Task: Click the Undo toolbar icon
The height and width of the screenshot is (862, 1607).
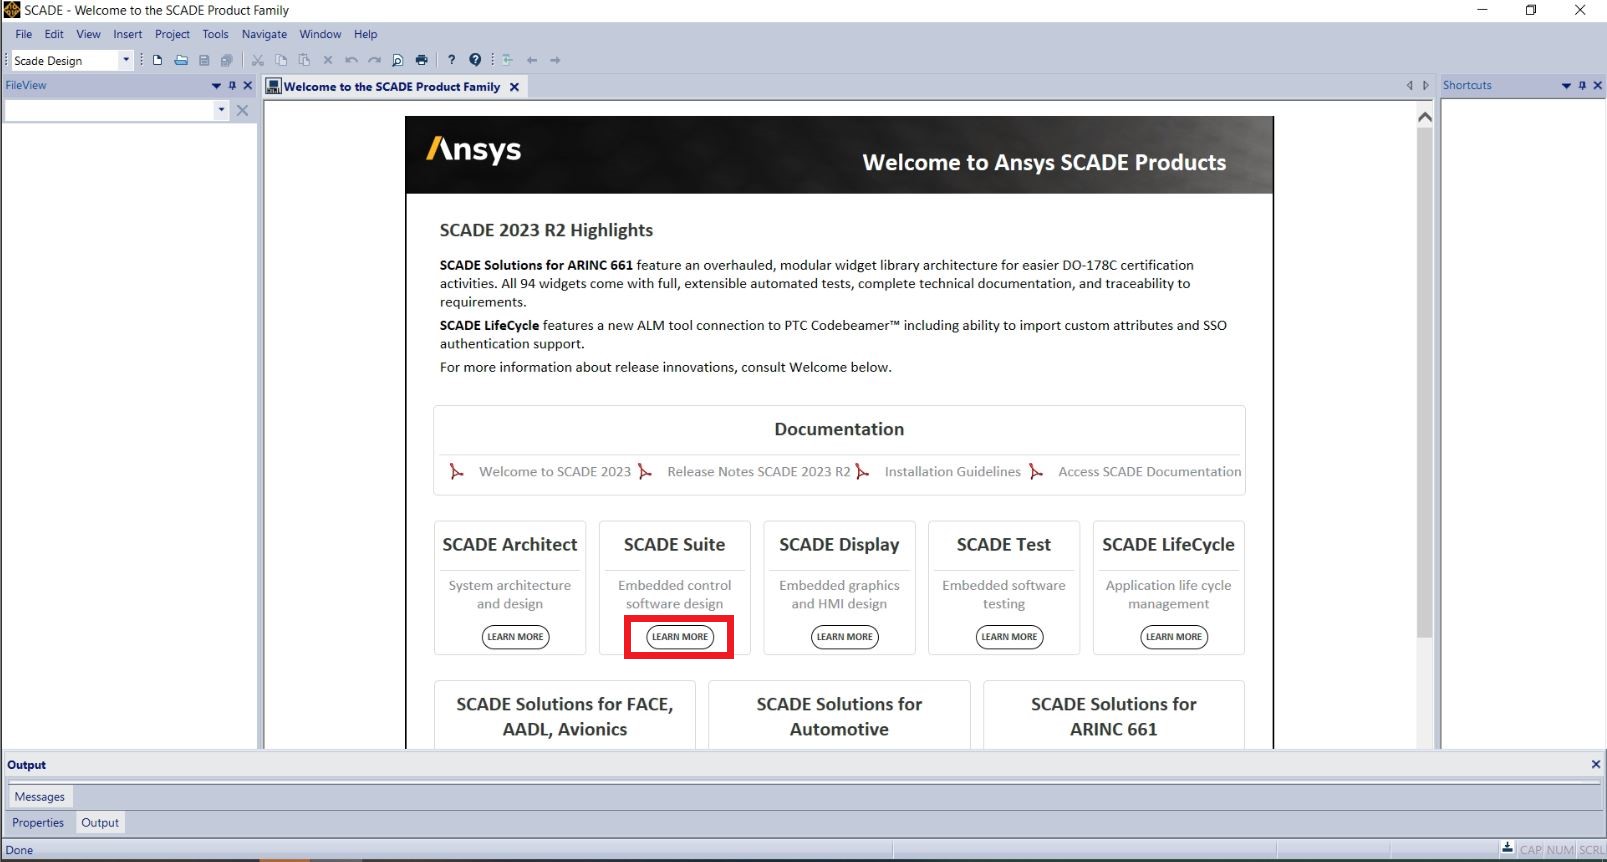Action: [351, 60]
